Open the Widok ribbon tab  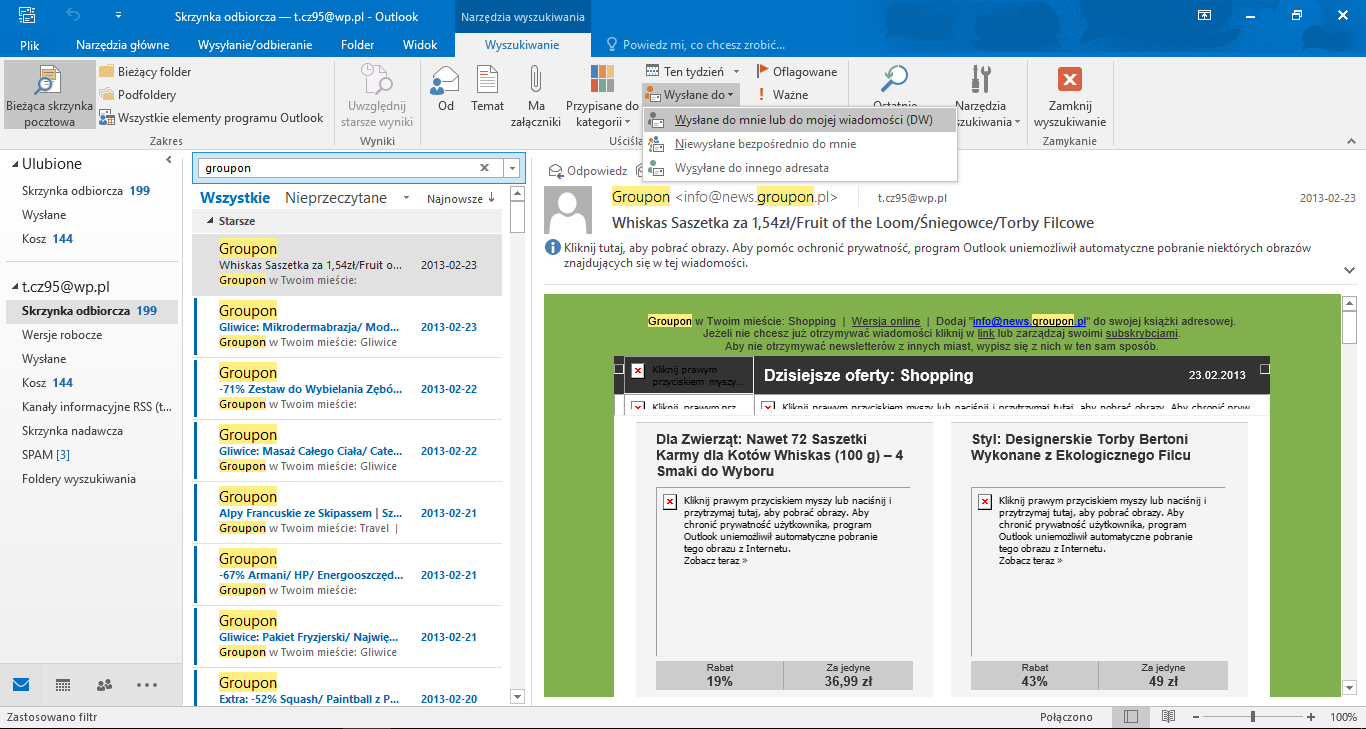click(420, 45)
